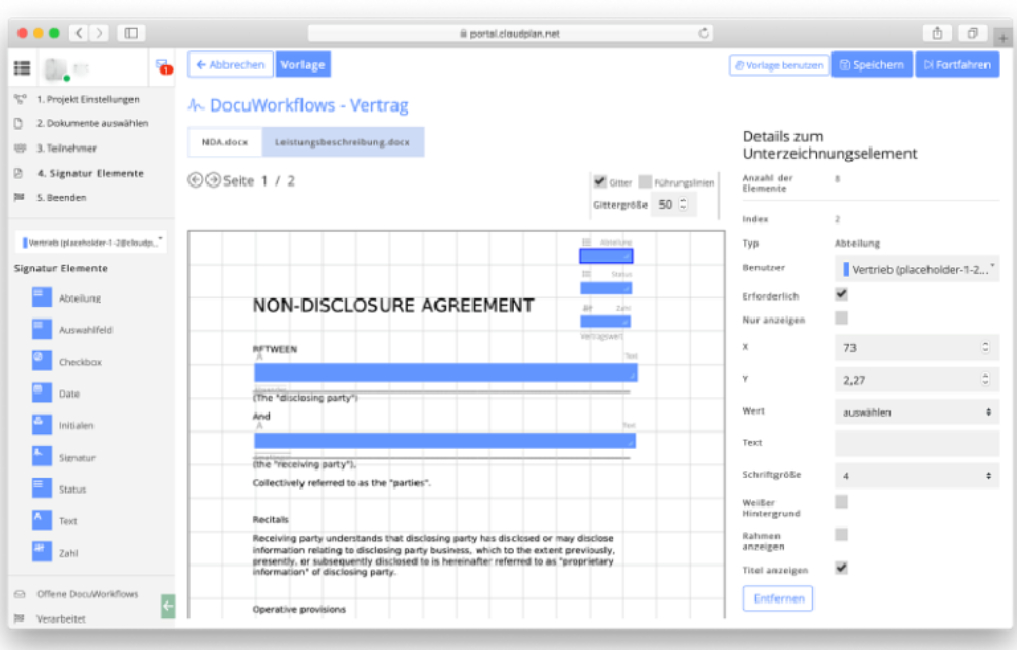Screen dimensions: 1017x650
Task: Select the Signatur element icon
Action: [42, 456]
